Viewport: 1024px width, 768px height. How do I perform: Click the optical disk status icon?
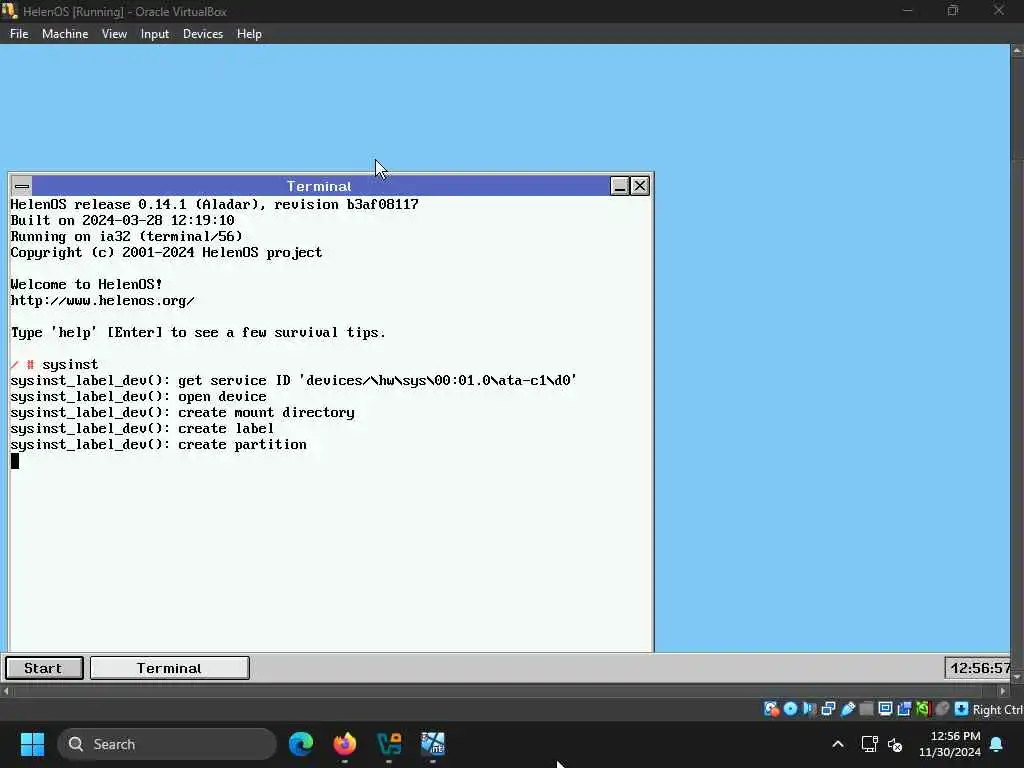pyautogui.click(x=790, y=709)
